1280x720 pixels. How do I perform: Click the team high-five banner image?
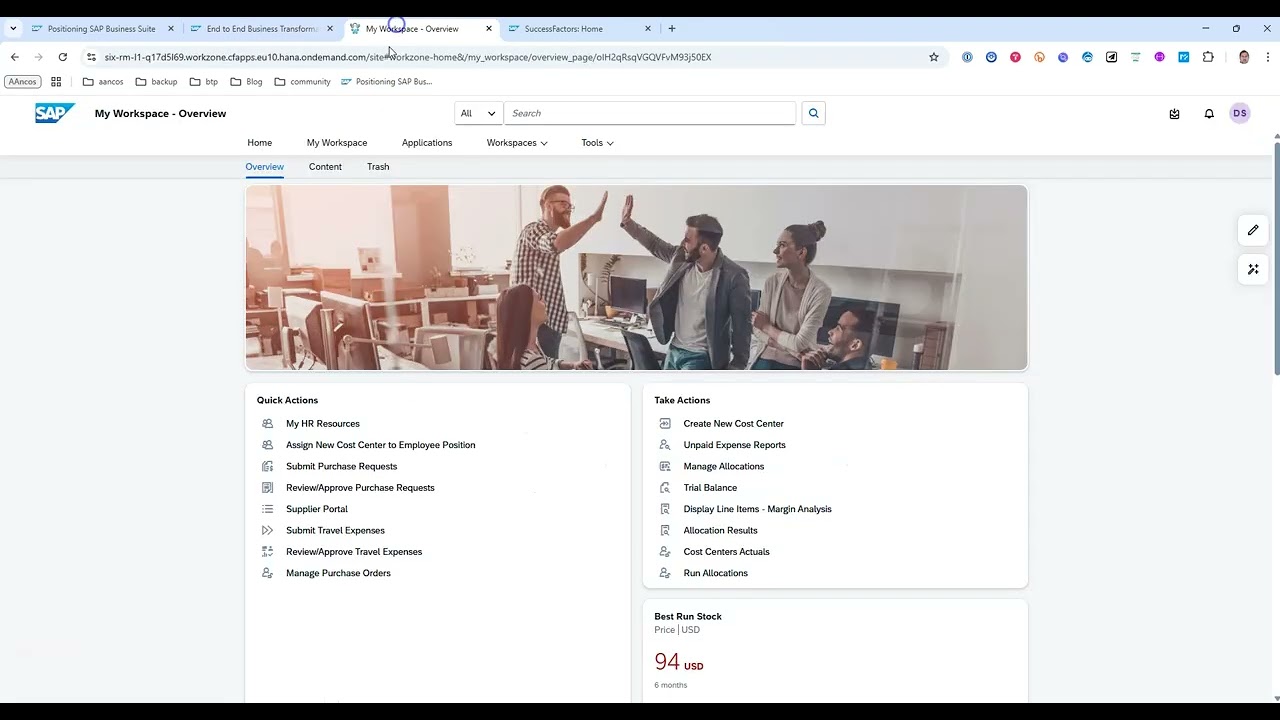pos(636,278)
